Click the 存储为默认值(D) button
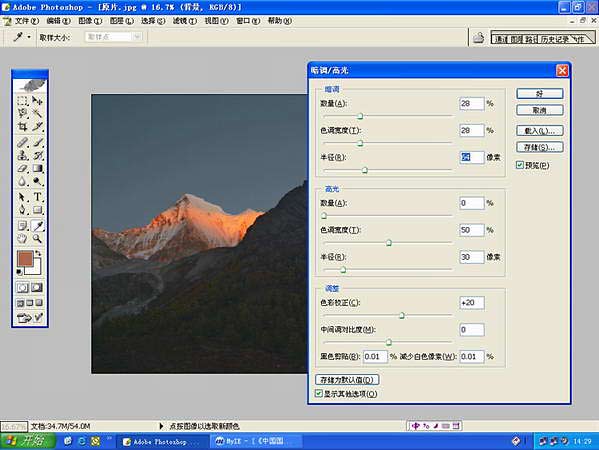This screenshot has height=450, width=599. [347, 380]
